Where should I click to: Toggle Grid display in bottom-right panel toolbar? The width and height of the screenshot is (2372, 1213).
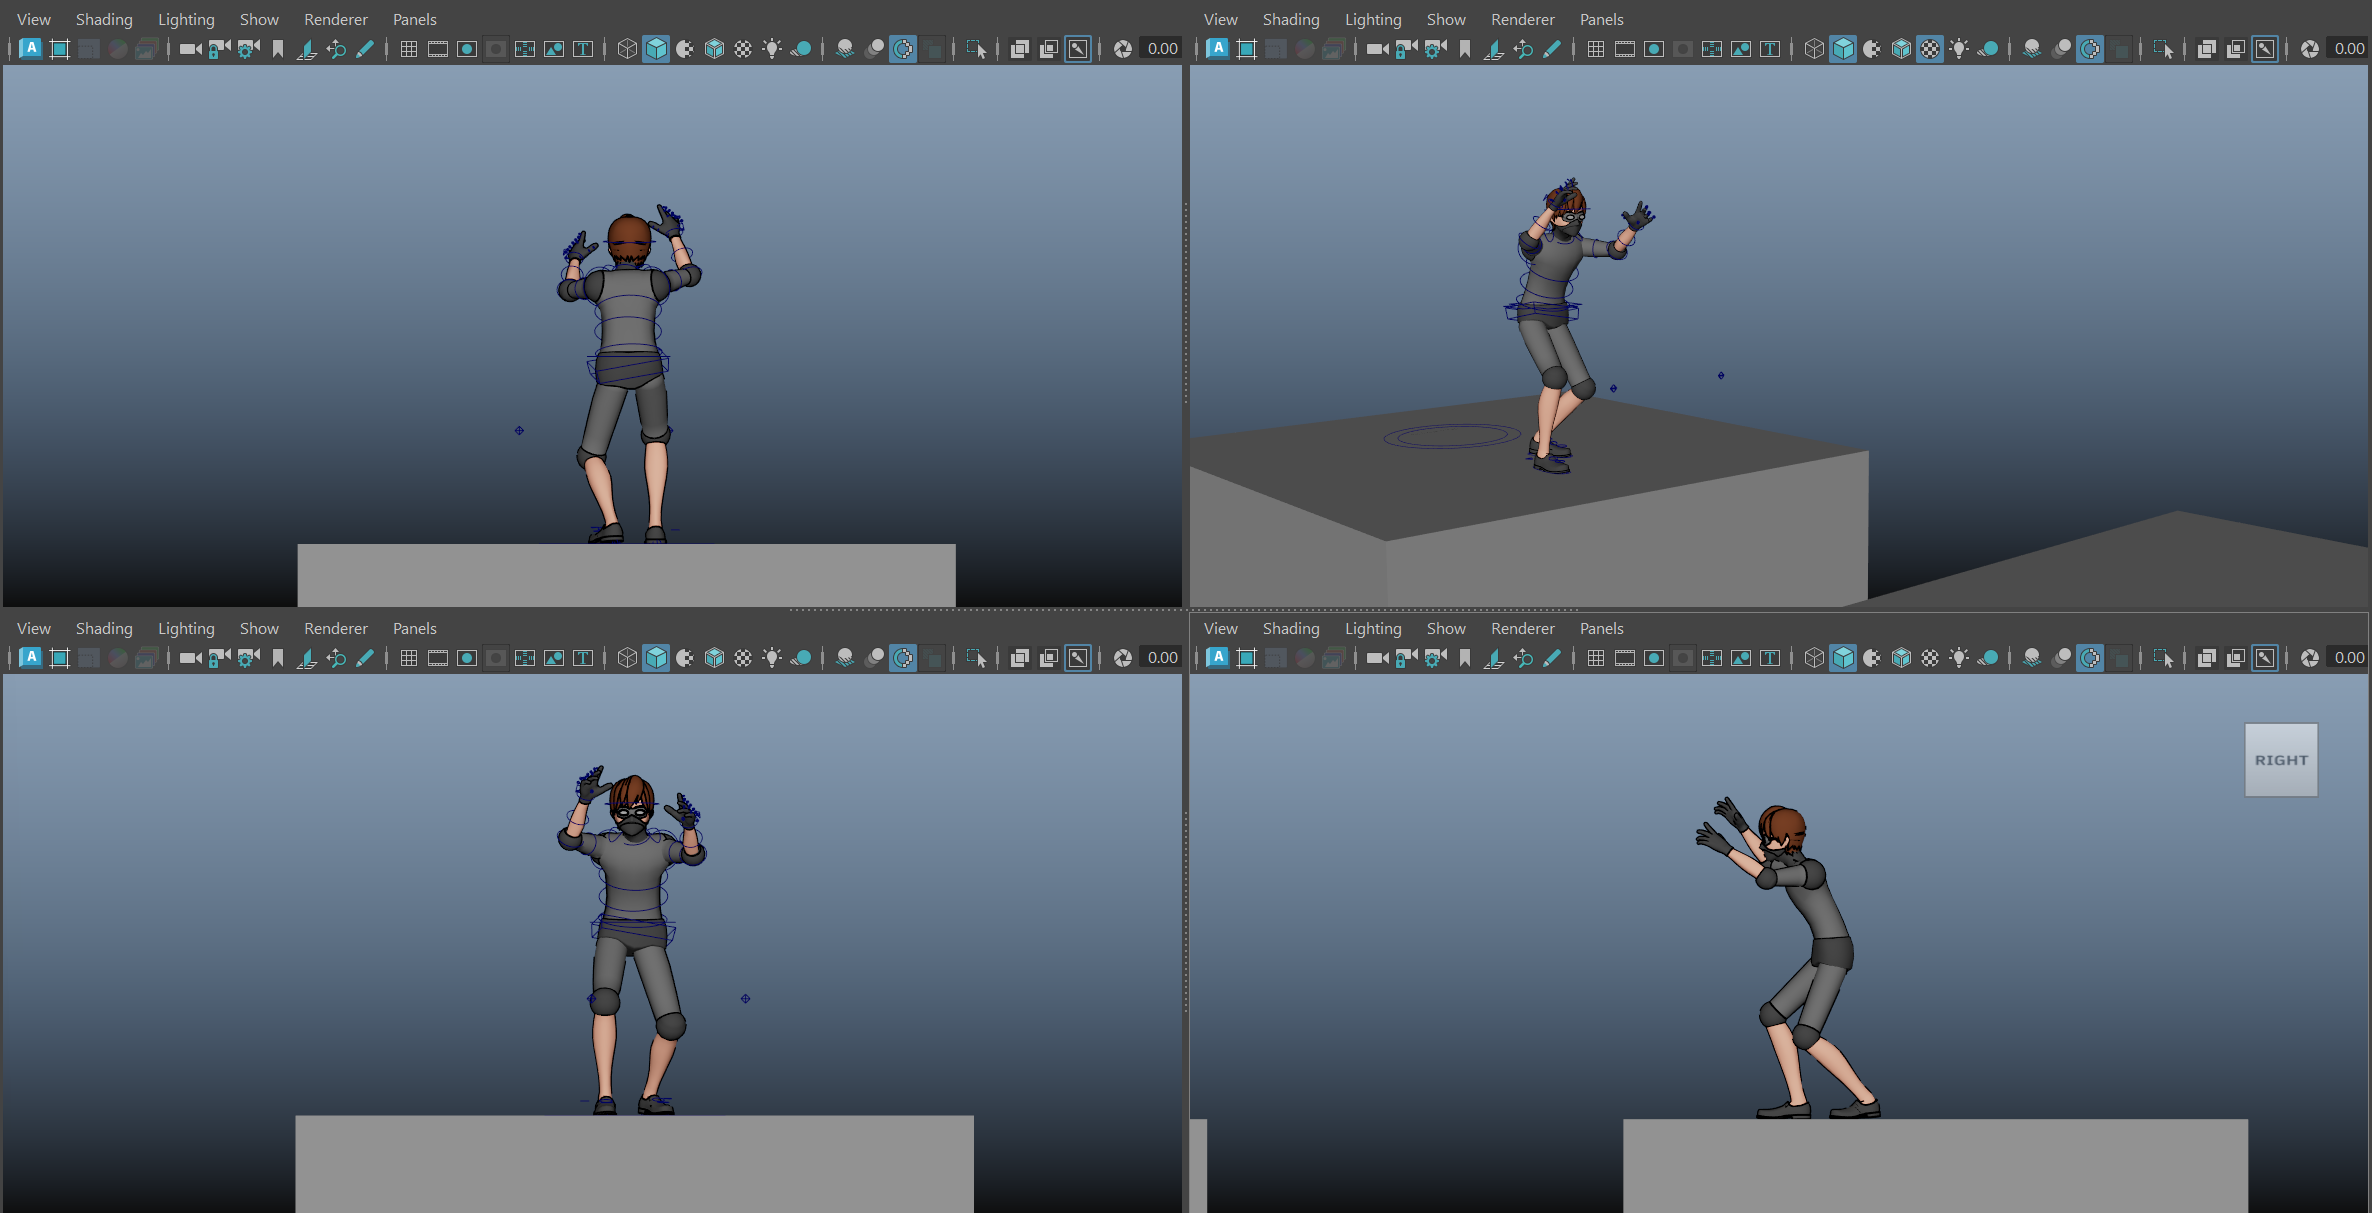click(x=1595, y=658)
